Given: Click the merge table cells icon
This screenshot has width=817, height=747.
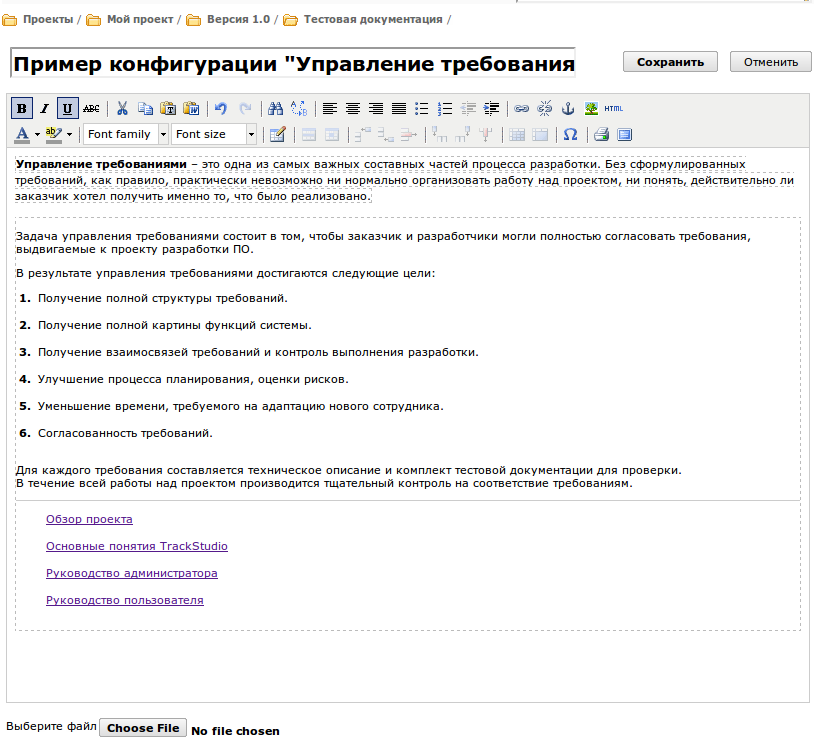Looking at the screenshot, I should pyautogui.click(x=540, y=134).
